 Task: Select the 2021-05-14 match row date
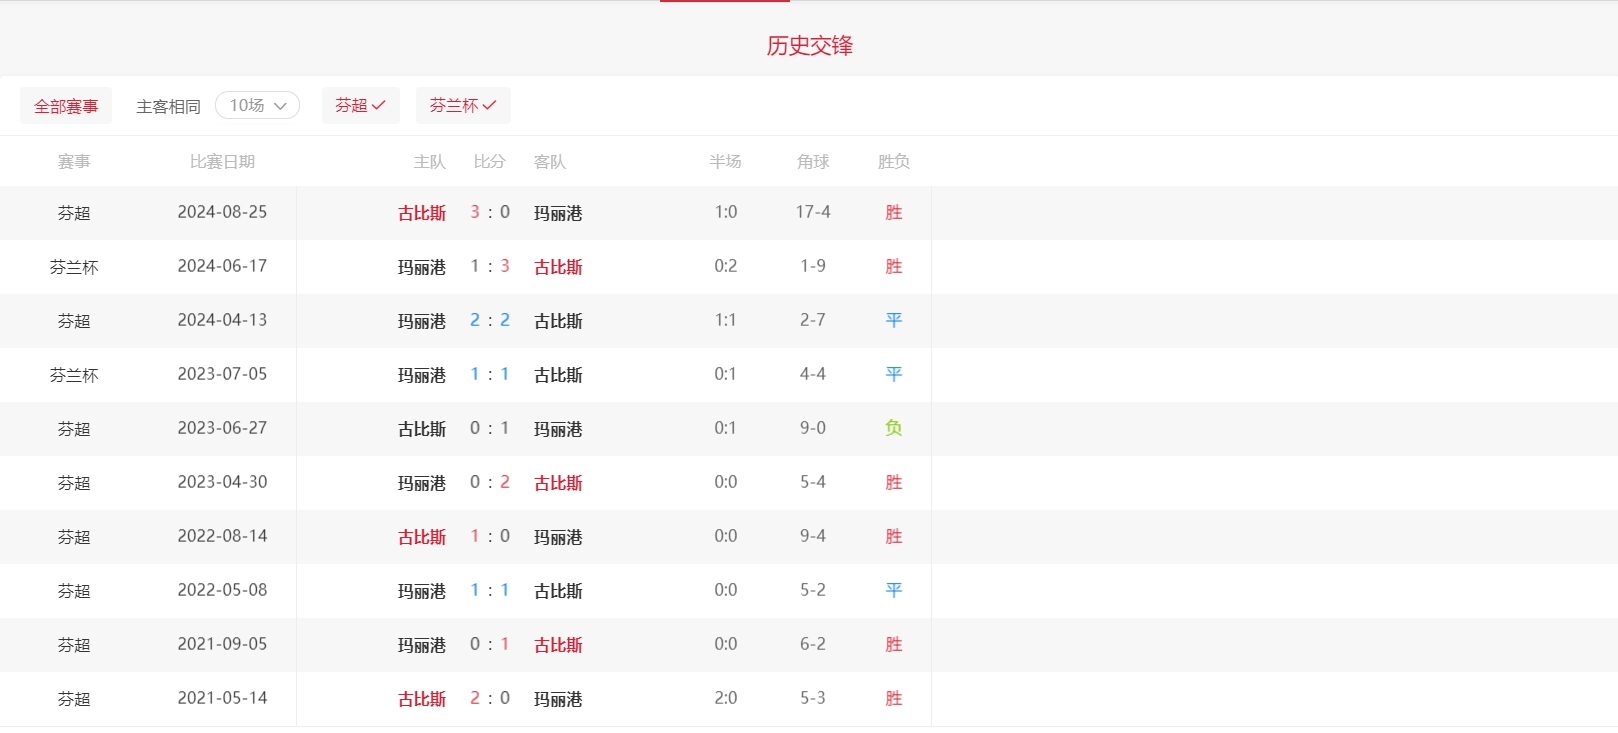tap(222, 698)
